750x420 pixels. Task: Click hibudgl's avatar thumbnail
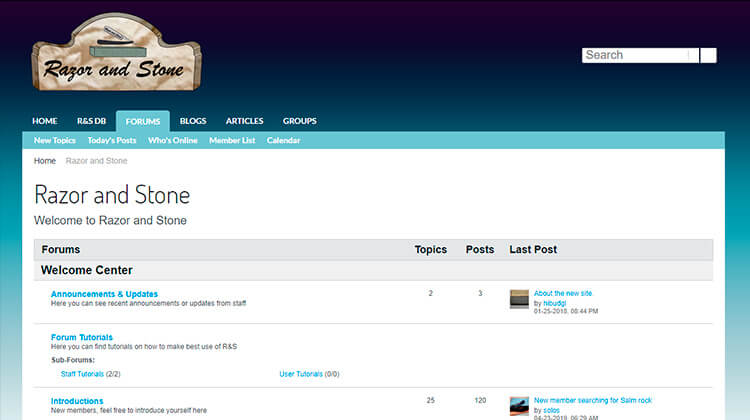coord(519,299)
